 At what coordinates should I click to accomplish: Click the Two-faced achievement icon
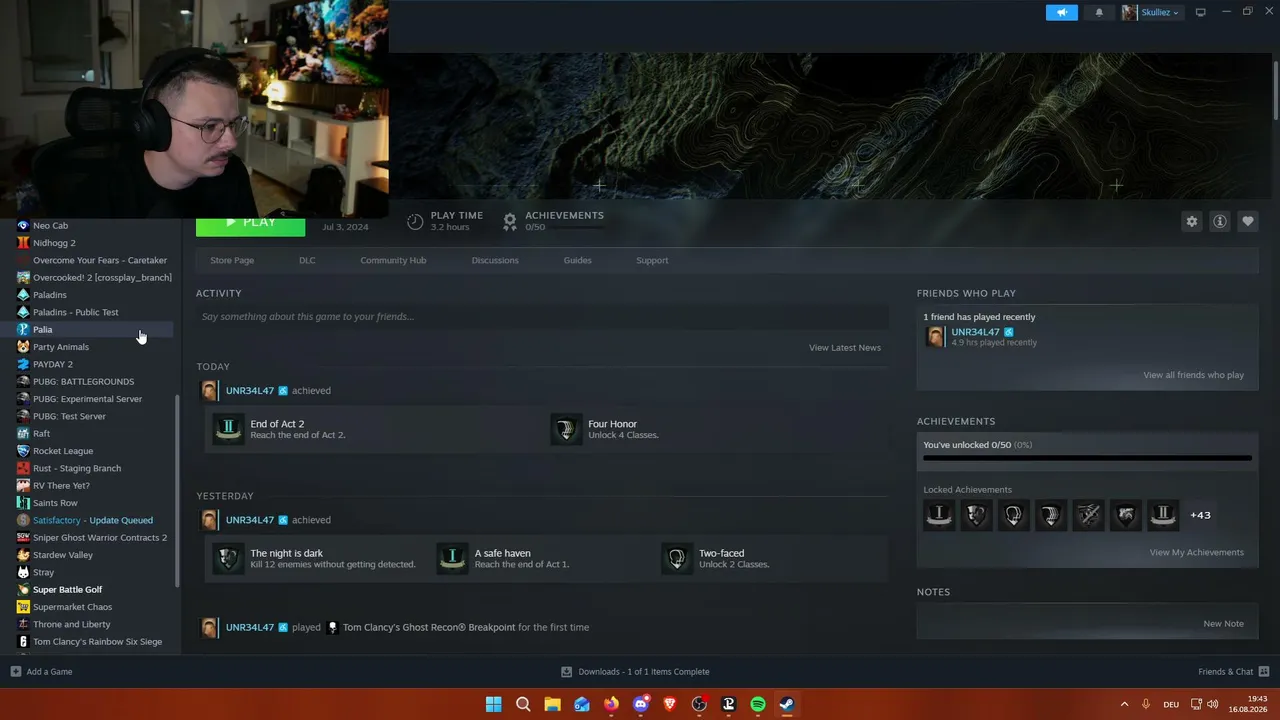click(677, 558)
